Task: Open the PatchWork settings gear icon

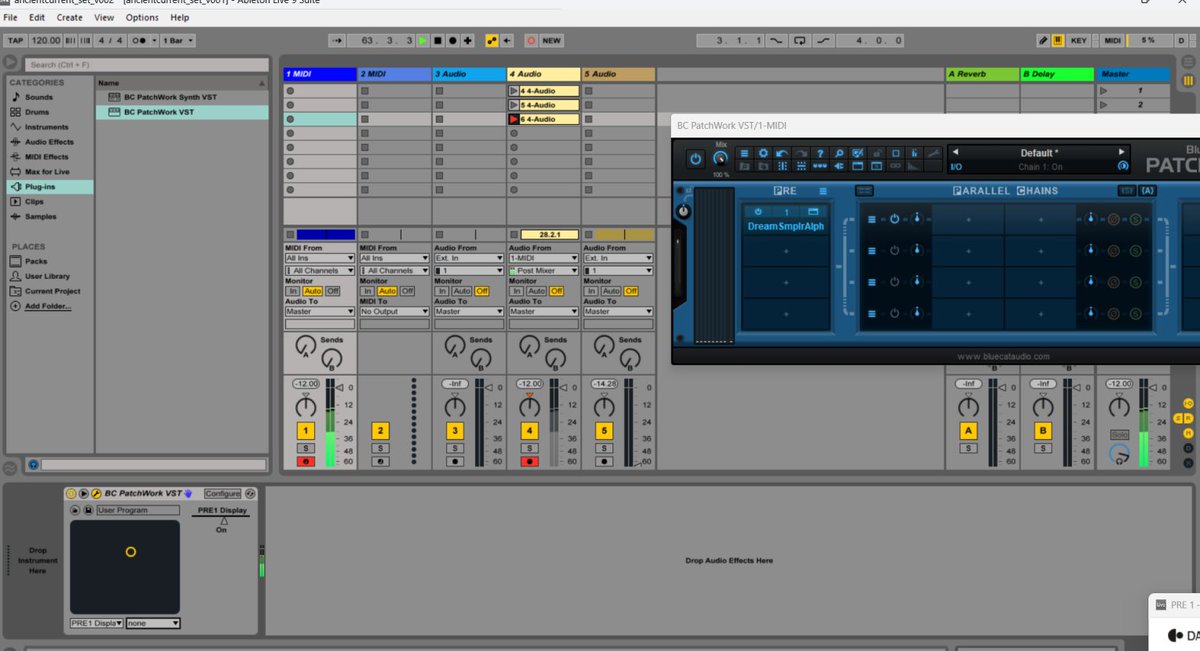Action: pos(763,153)
